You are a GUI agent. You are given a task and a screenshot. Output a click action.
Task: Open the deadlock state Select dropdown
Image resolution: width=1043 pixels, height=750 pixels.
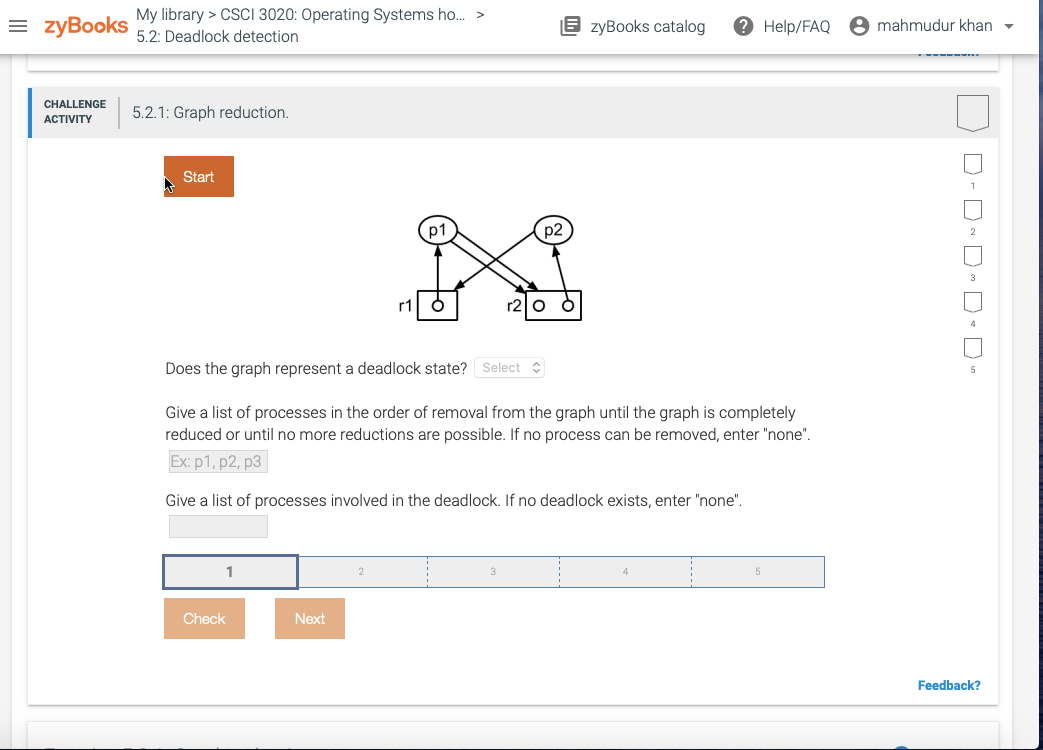(x=509, y=367)
